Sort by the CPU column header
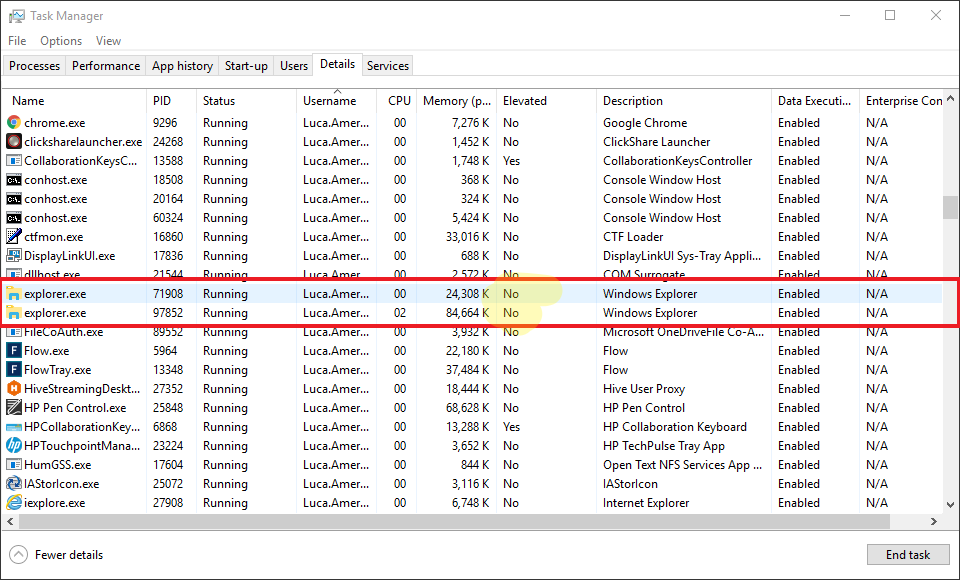This screenshot has width=960, height=580. (397, 101)
